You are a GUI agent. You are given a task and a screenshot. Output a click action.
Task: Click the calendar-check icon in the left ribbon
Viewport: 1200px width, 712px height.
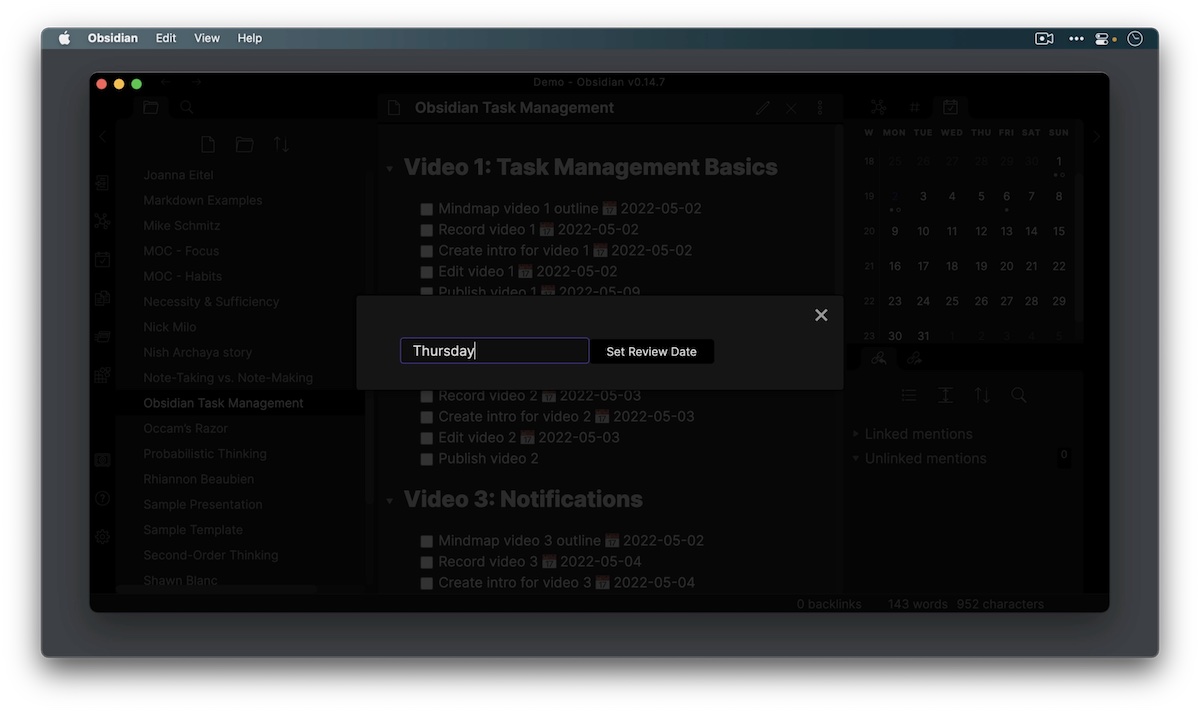(x=102, y=260)
